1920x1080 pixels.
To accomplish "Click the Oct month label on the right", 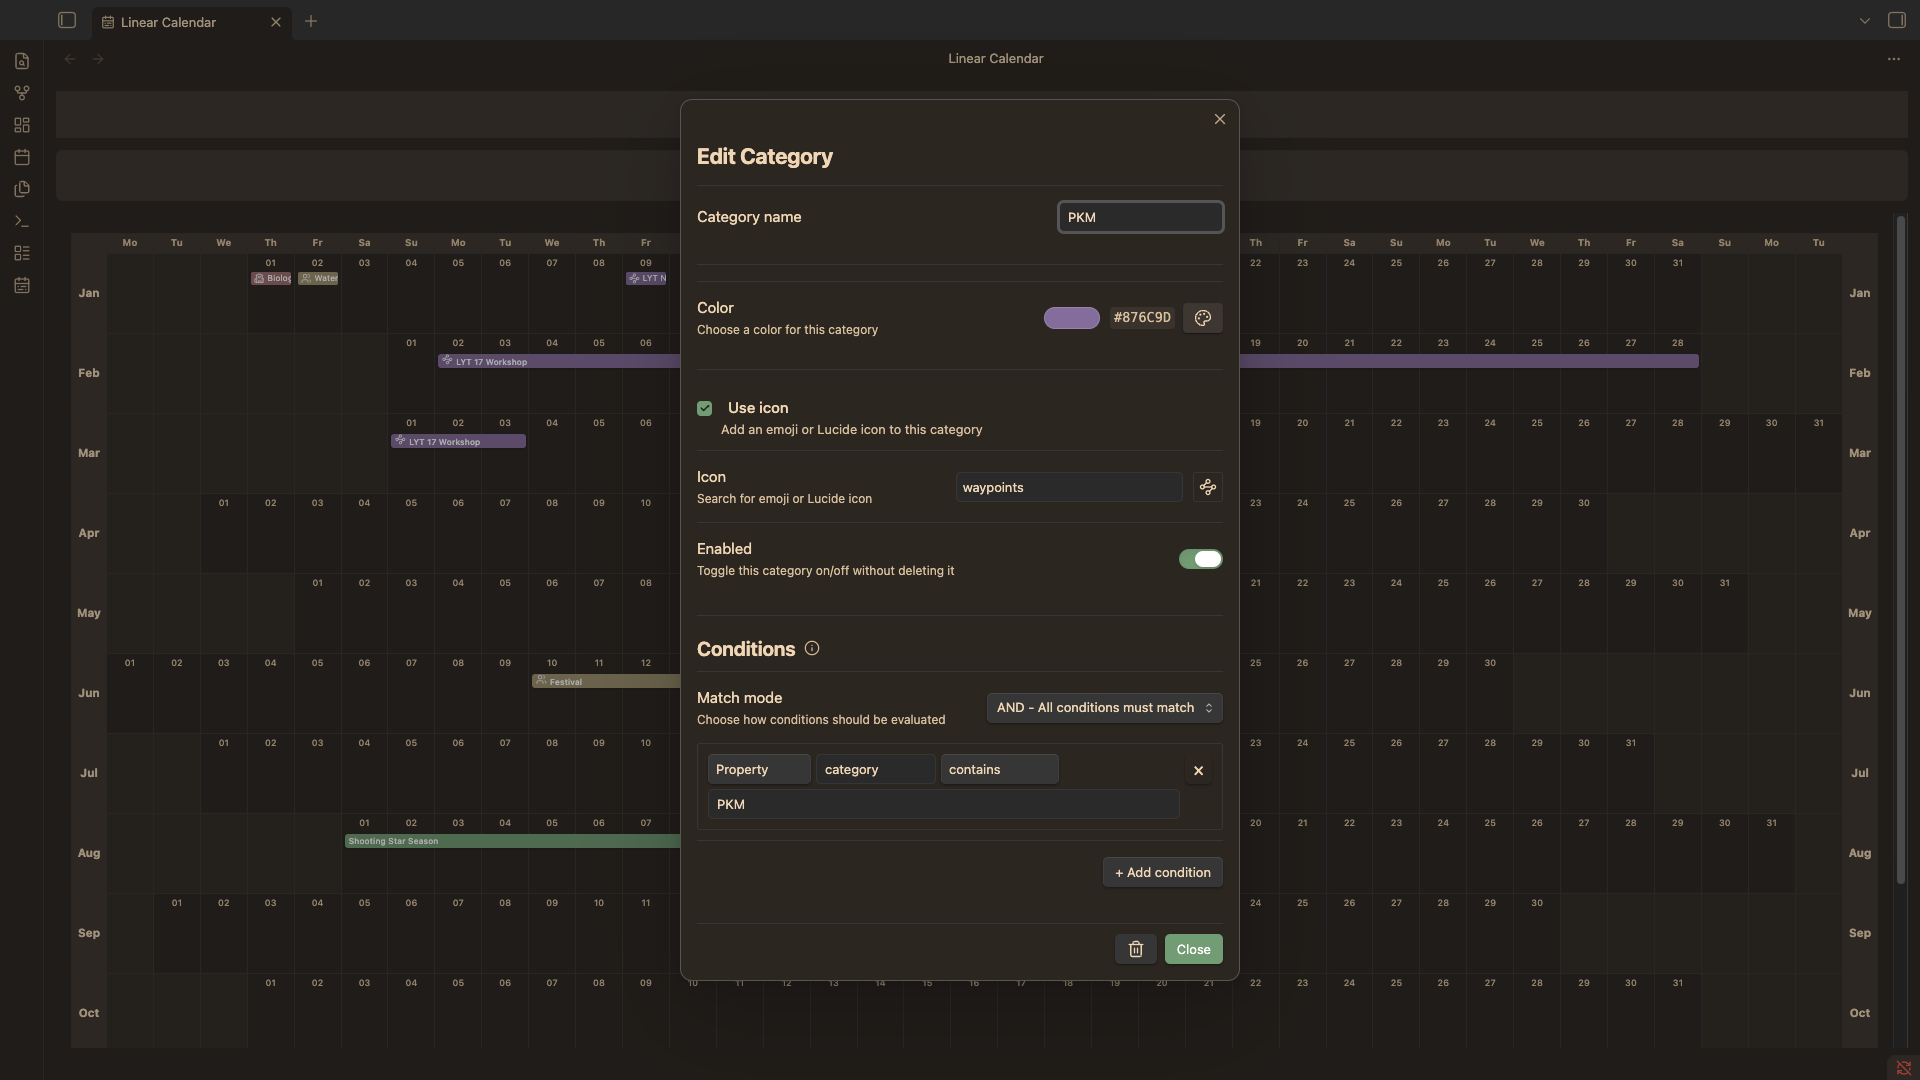I will click(x=1859, y=1013).
